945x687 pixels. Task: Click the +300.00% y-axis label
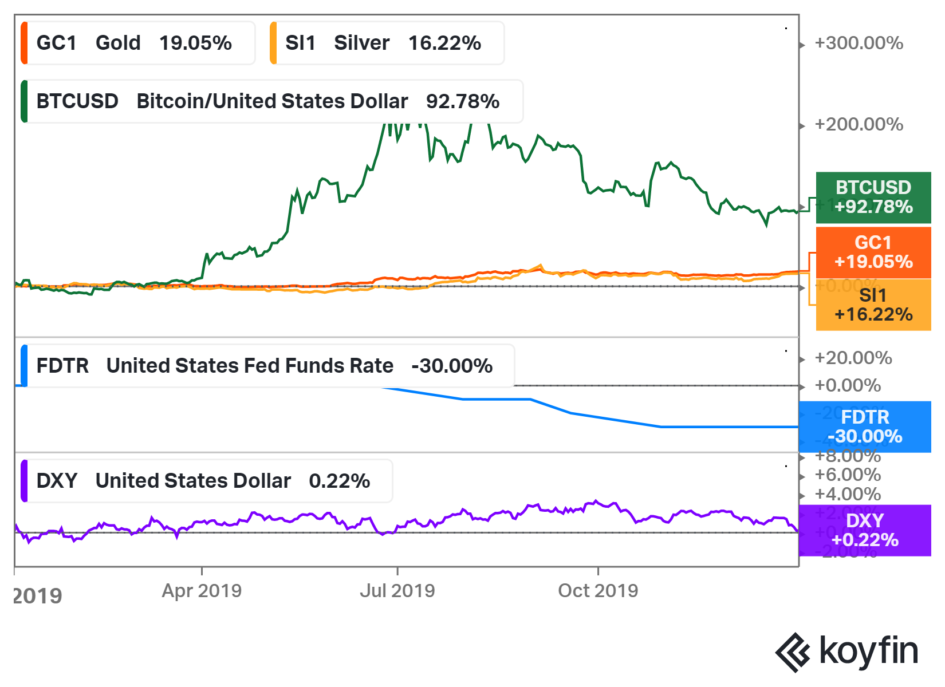pos(859,44)
